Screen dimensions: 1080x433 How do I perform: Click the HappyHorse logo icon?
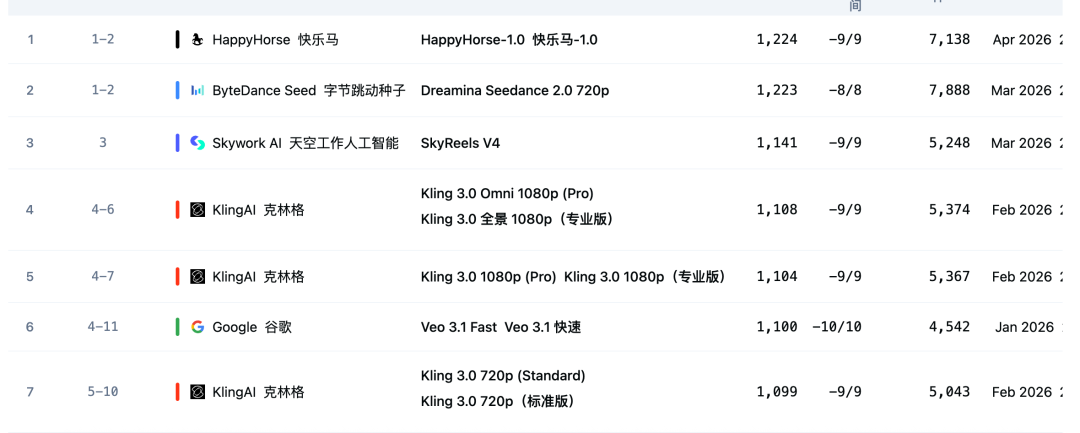click(x=198, y=40)
